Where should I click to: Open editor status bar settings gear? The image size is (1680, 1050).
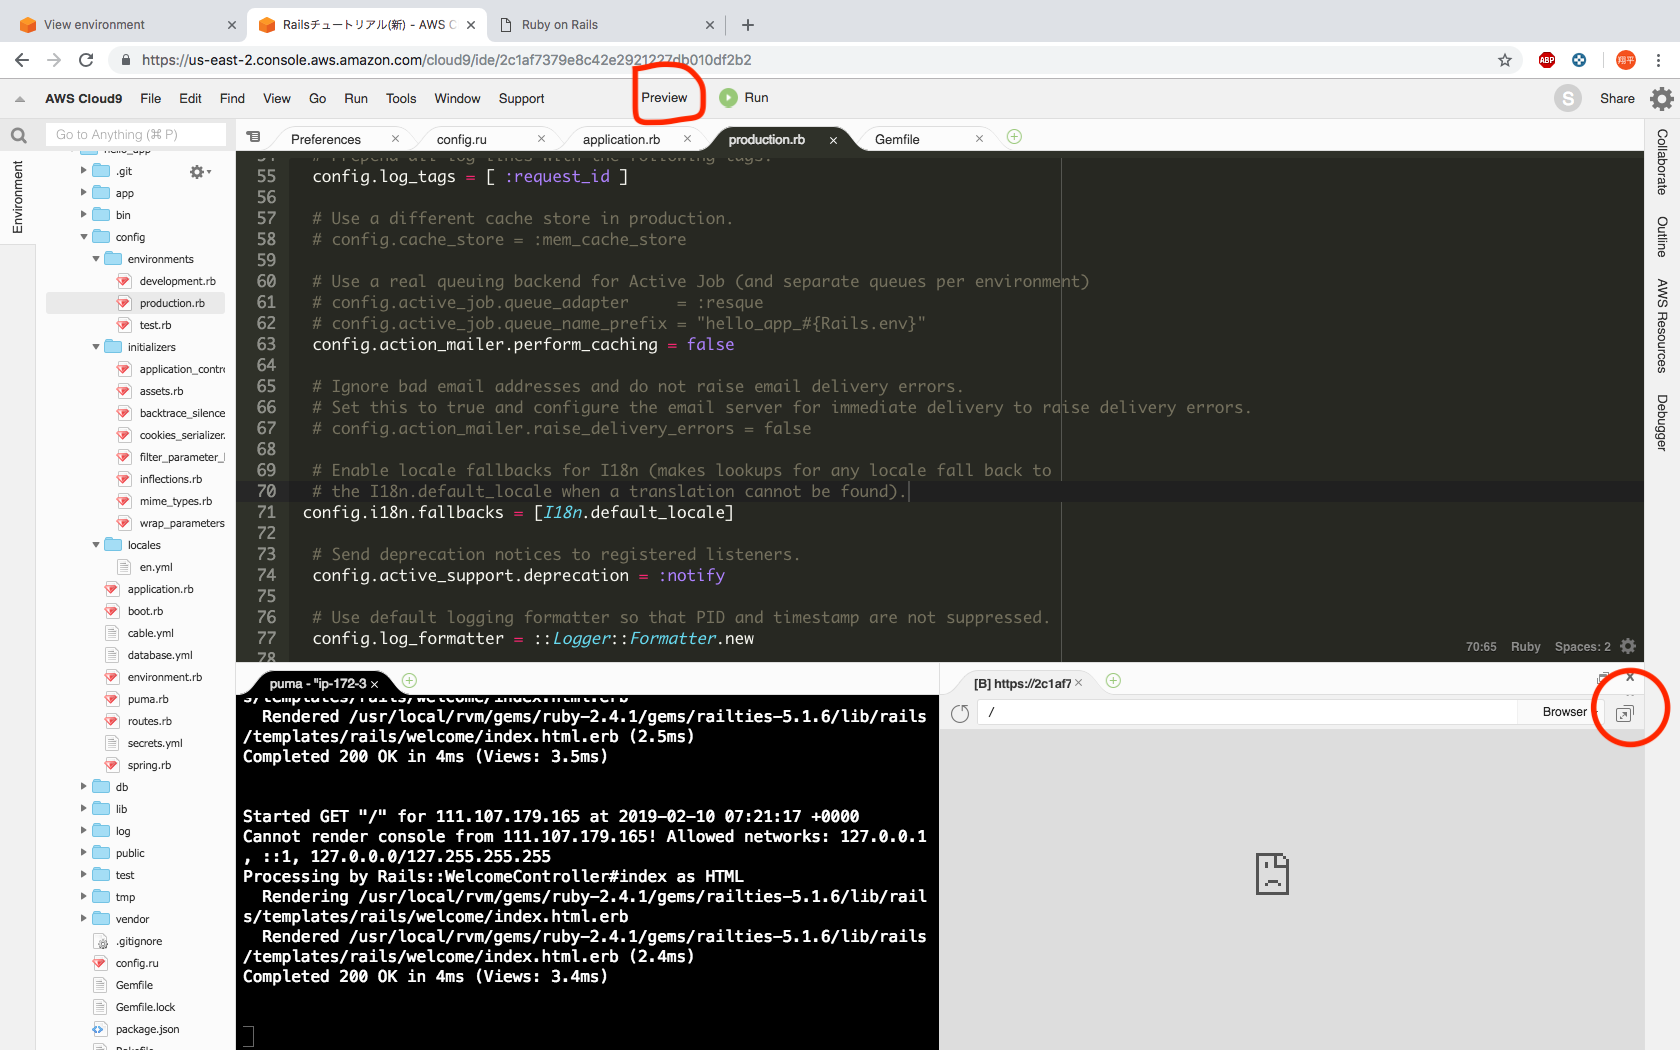click(1628, 646)
